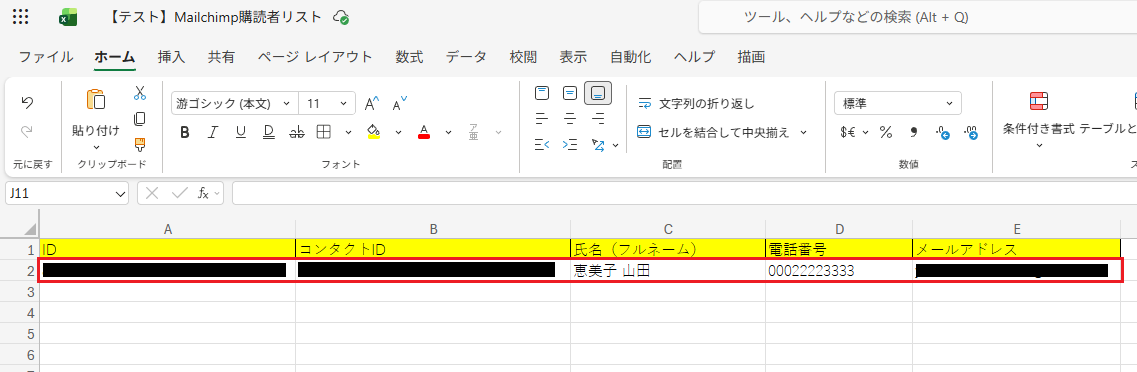
Task: Align text right
Action: pos(598,118)
